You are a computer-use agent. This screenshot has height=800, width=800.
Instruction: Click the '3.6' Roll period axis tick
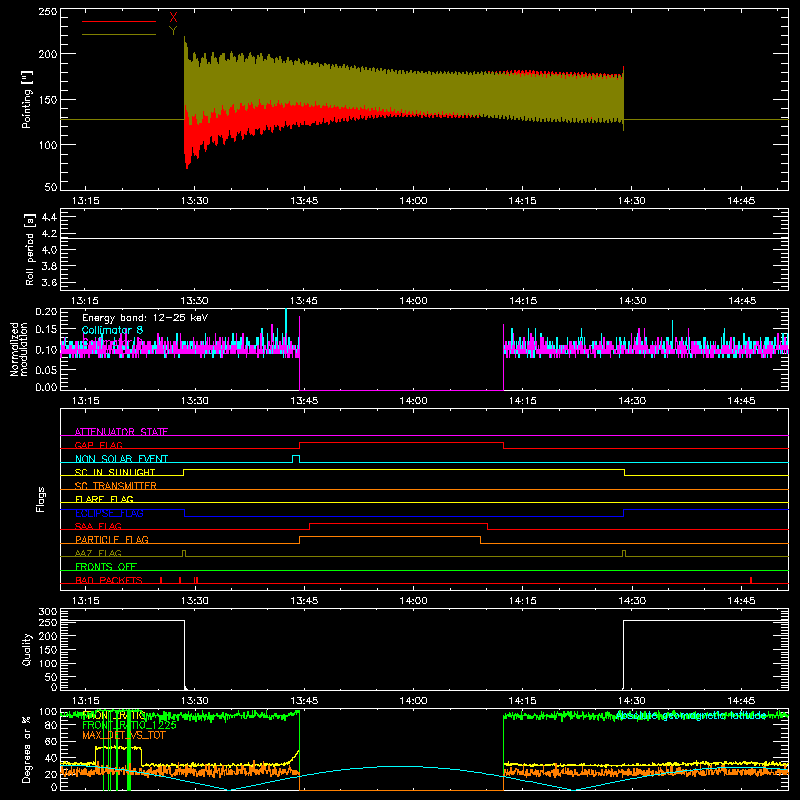(x=49, y=282)
